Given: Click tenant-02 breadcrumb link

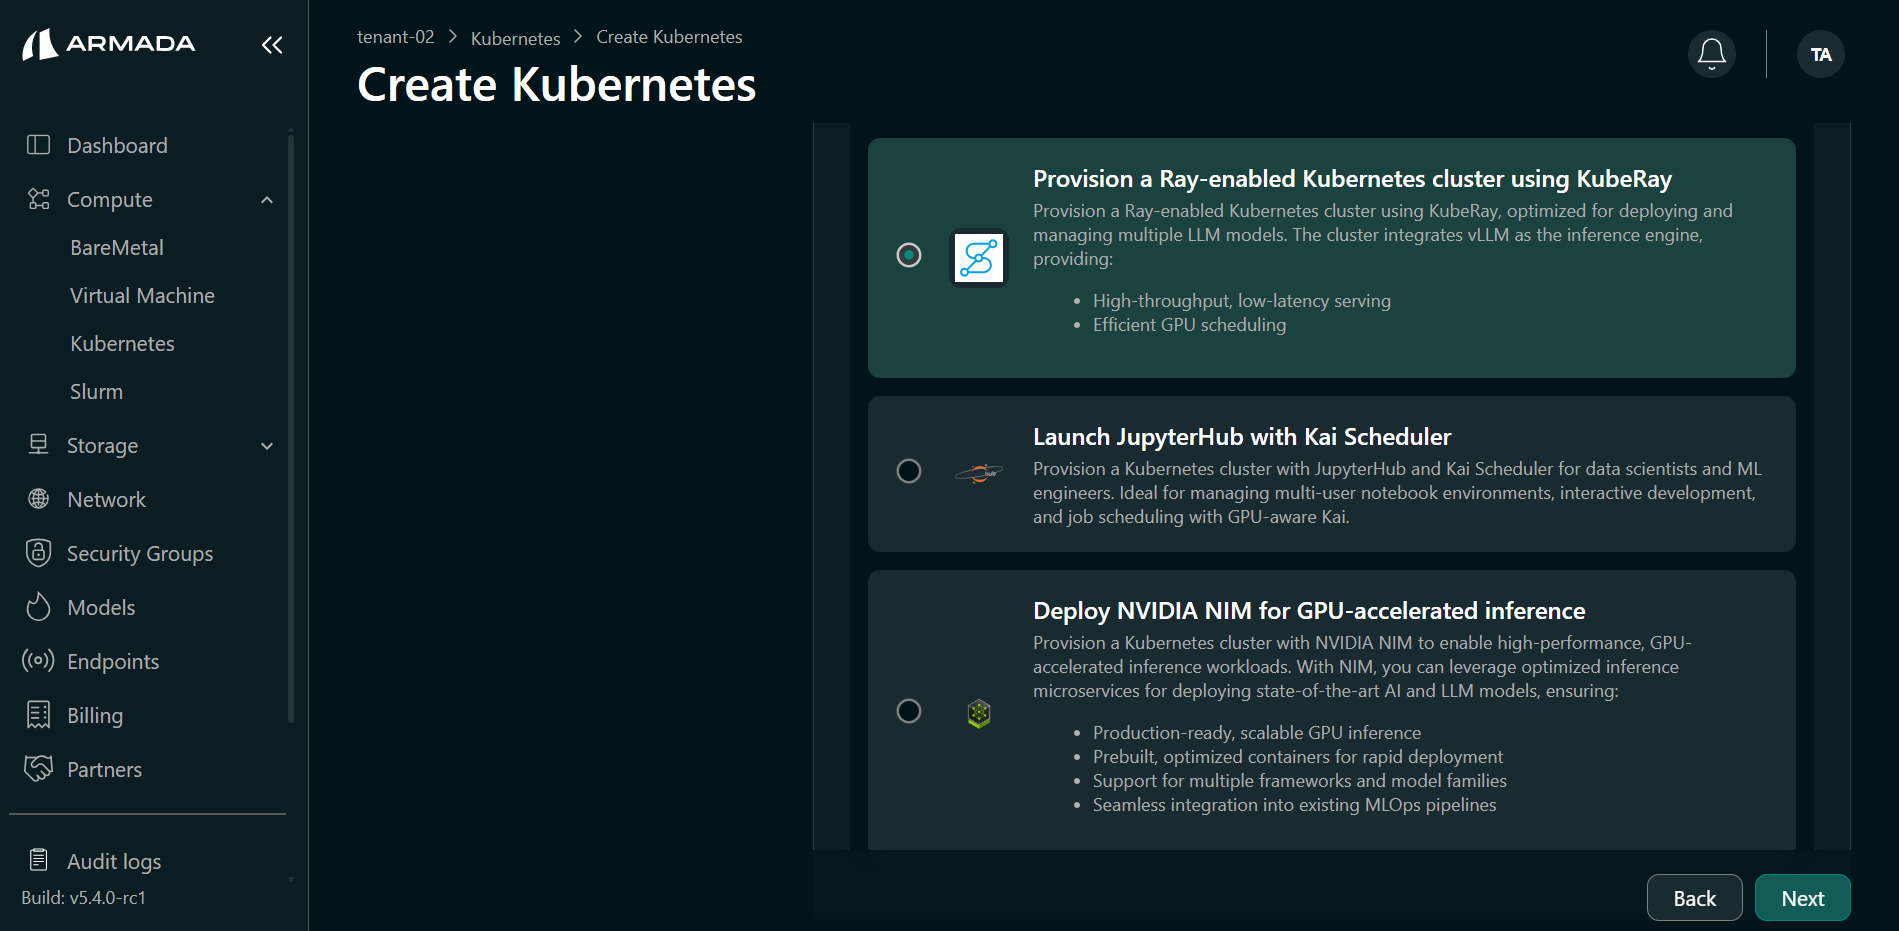Looking at the screenshot, I should tap(396, 37).
